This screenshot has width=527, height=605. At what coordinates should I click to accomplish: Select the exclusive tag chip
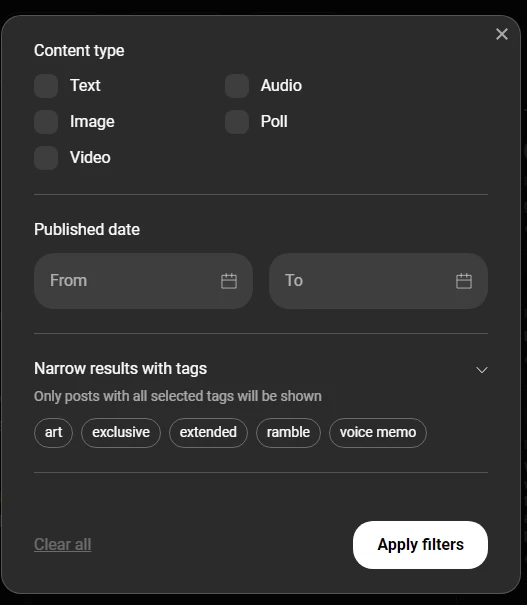click(121, 433)
